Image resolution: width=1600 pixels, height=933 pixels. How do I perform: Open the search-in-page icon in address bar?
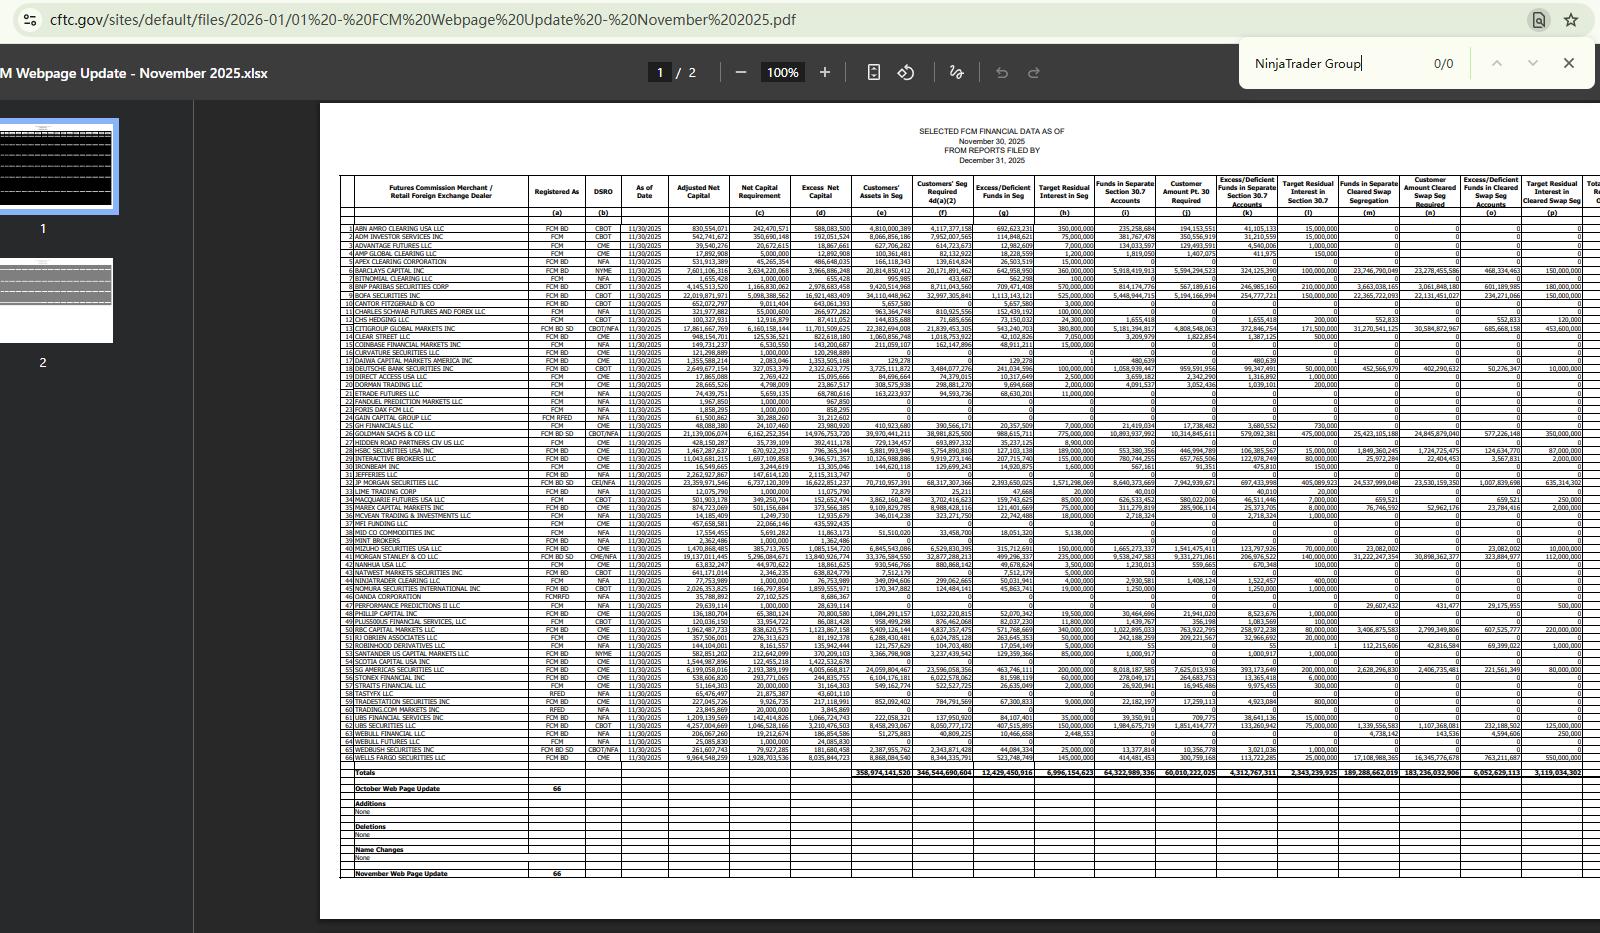[x=1539, y=20]
